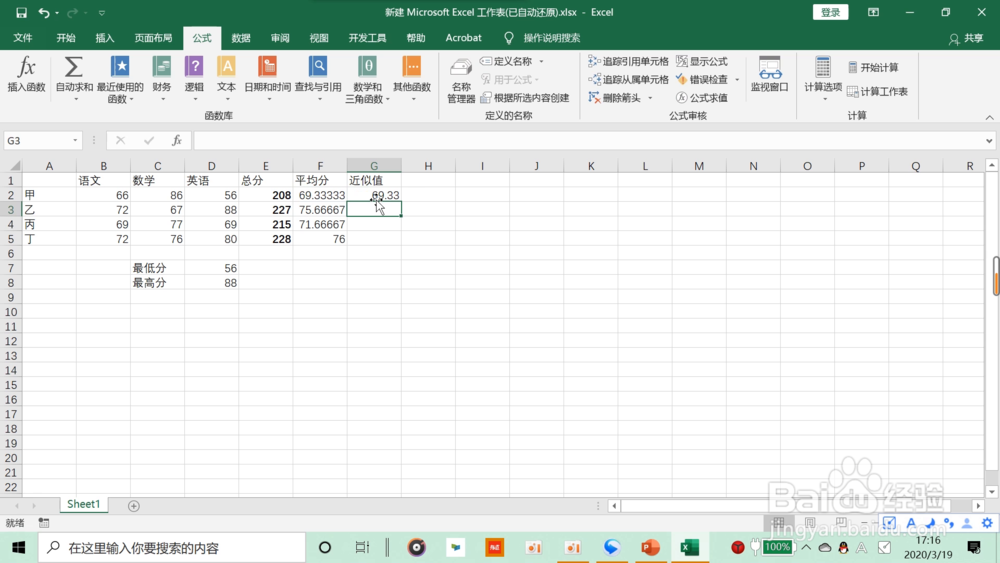Viewport: 1000px width, 563px height.
Task: Select cell E2 with value 208
Action: click(x=265, y=195)
